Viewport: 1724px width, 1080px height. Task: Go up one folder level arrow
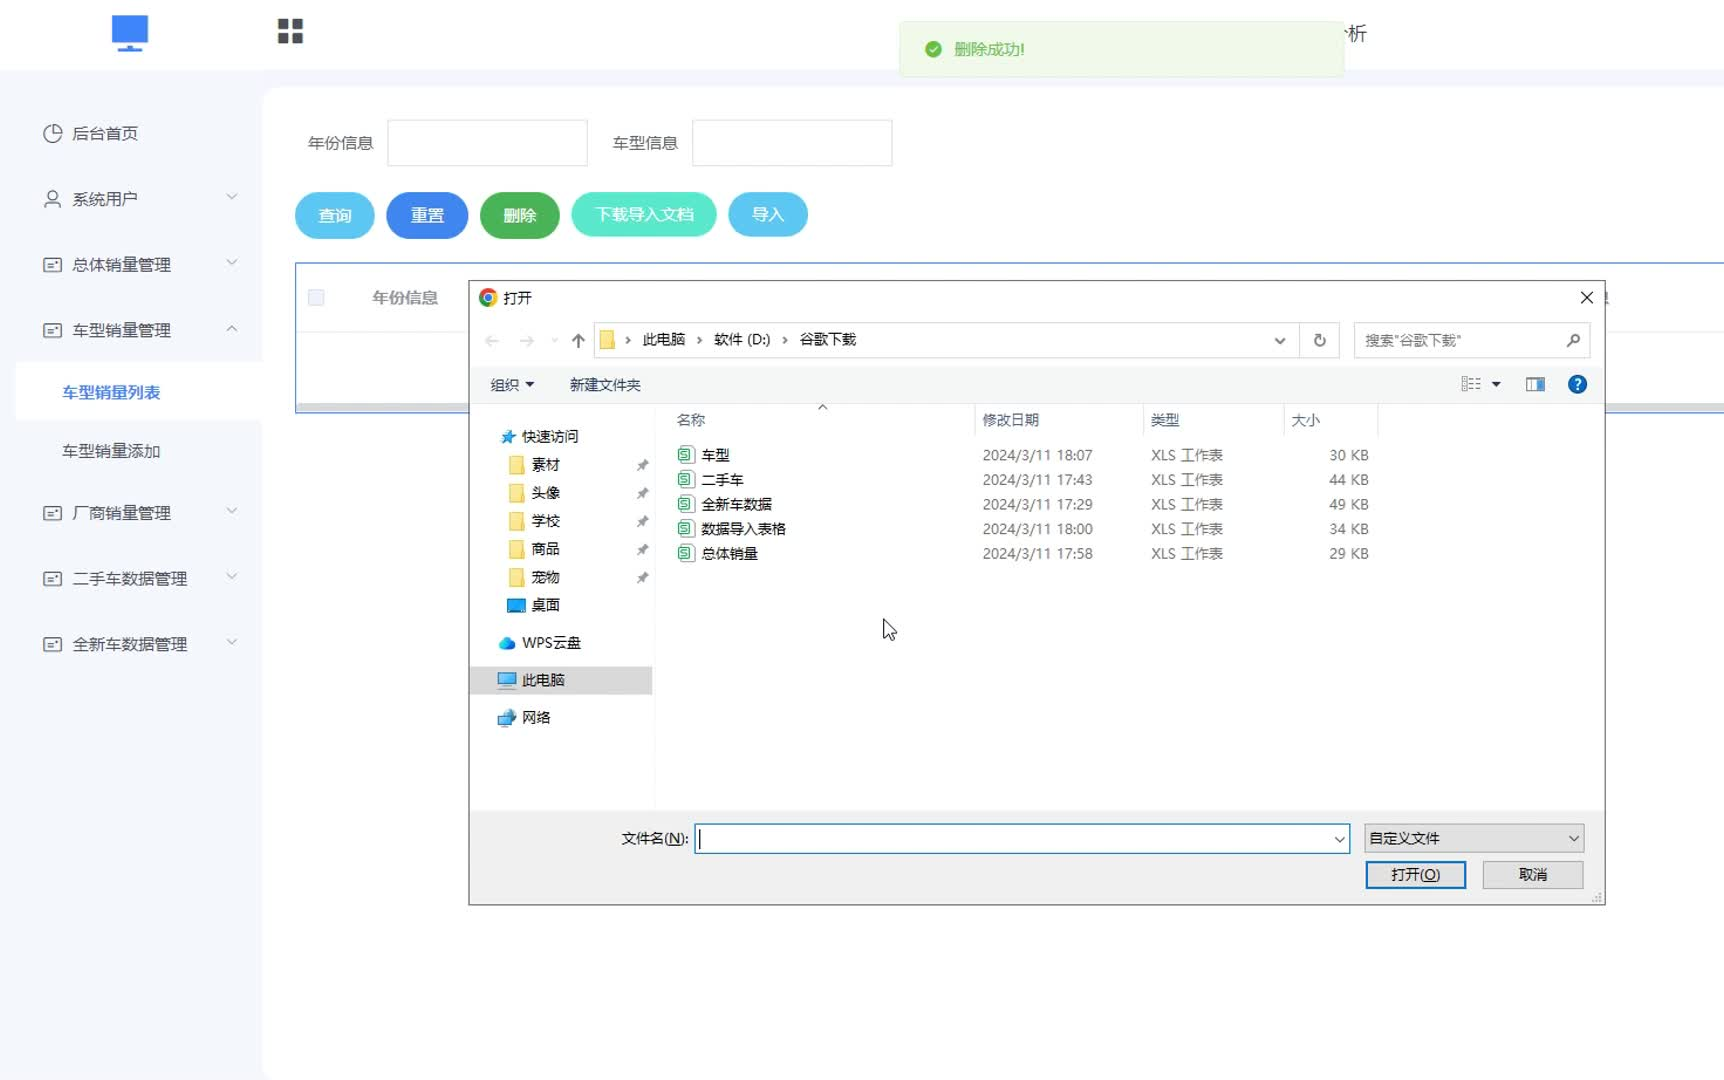pos(578,340)
